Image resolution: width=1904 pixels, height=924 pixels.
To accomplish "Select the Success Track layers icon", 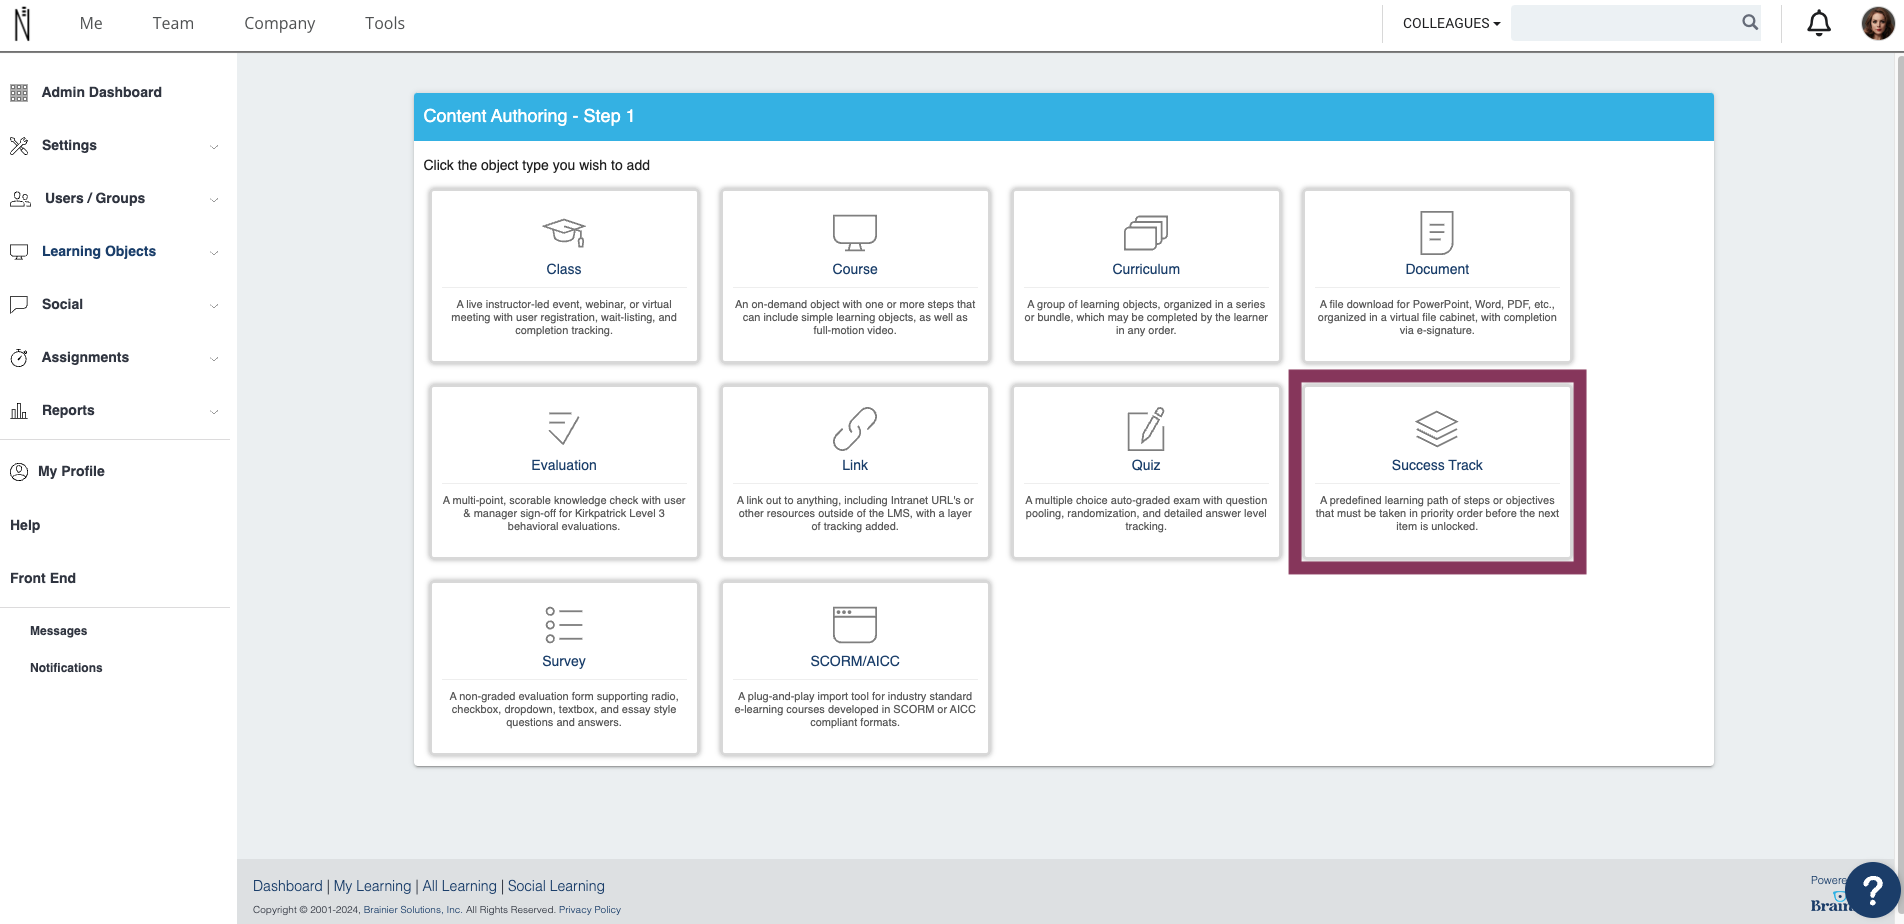I will click(x=1437, y=428).
